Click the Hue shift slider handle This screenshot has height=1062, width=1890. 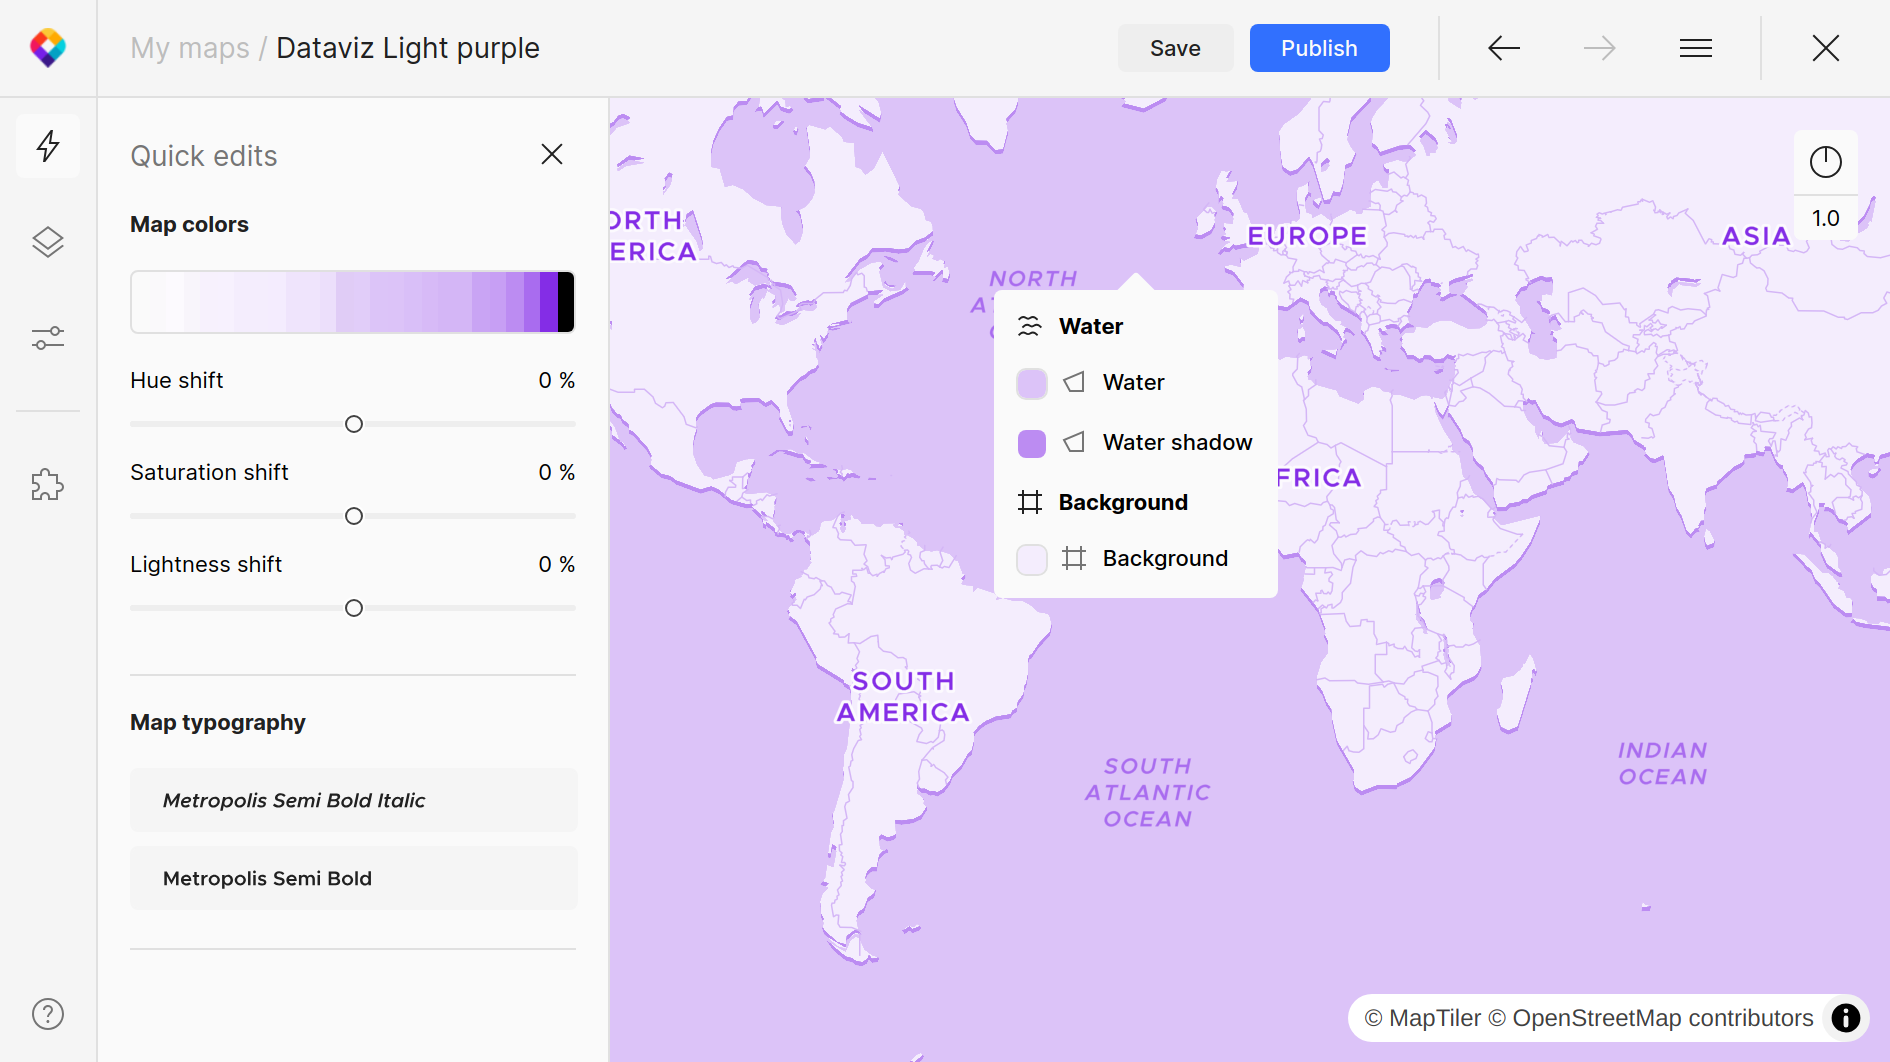[354, 424]
